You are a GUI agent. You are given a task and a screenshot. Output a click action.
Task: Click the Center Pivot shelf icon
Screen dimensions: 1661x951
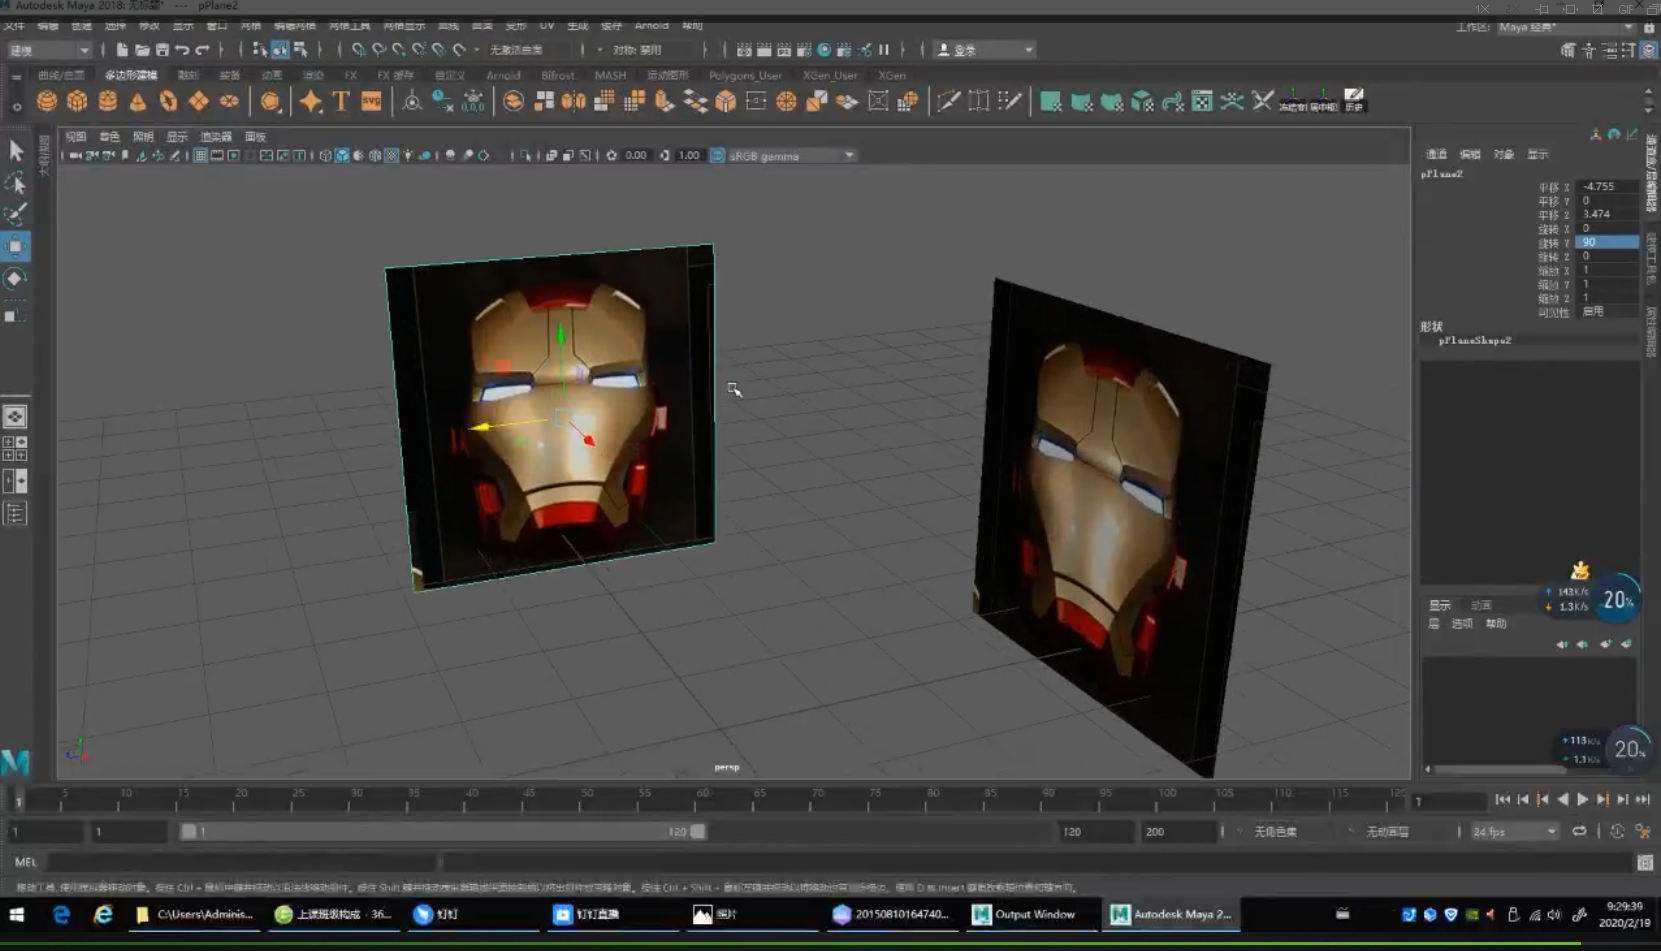pyautogui.click(x=1323, y=101)
